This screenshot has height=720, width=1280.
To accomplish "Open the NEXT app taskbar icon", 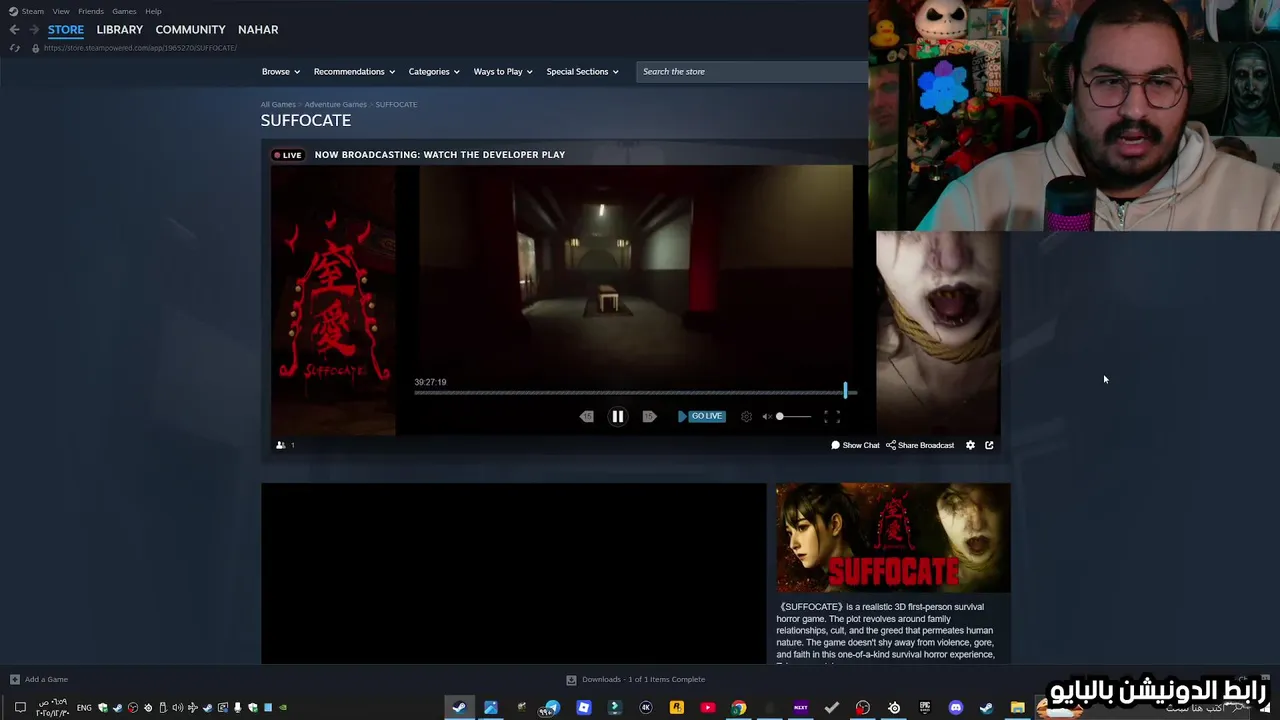I will (x=800, y=707).
